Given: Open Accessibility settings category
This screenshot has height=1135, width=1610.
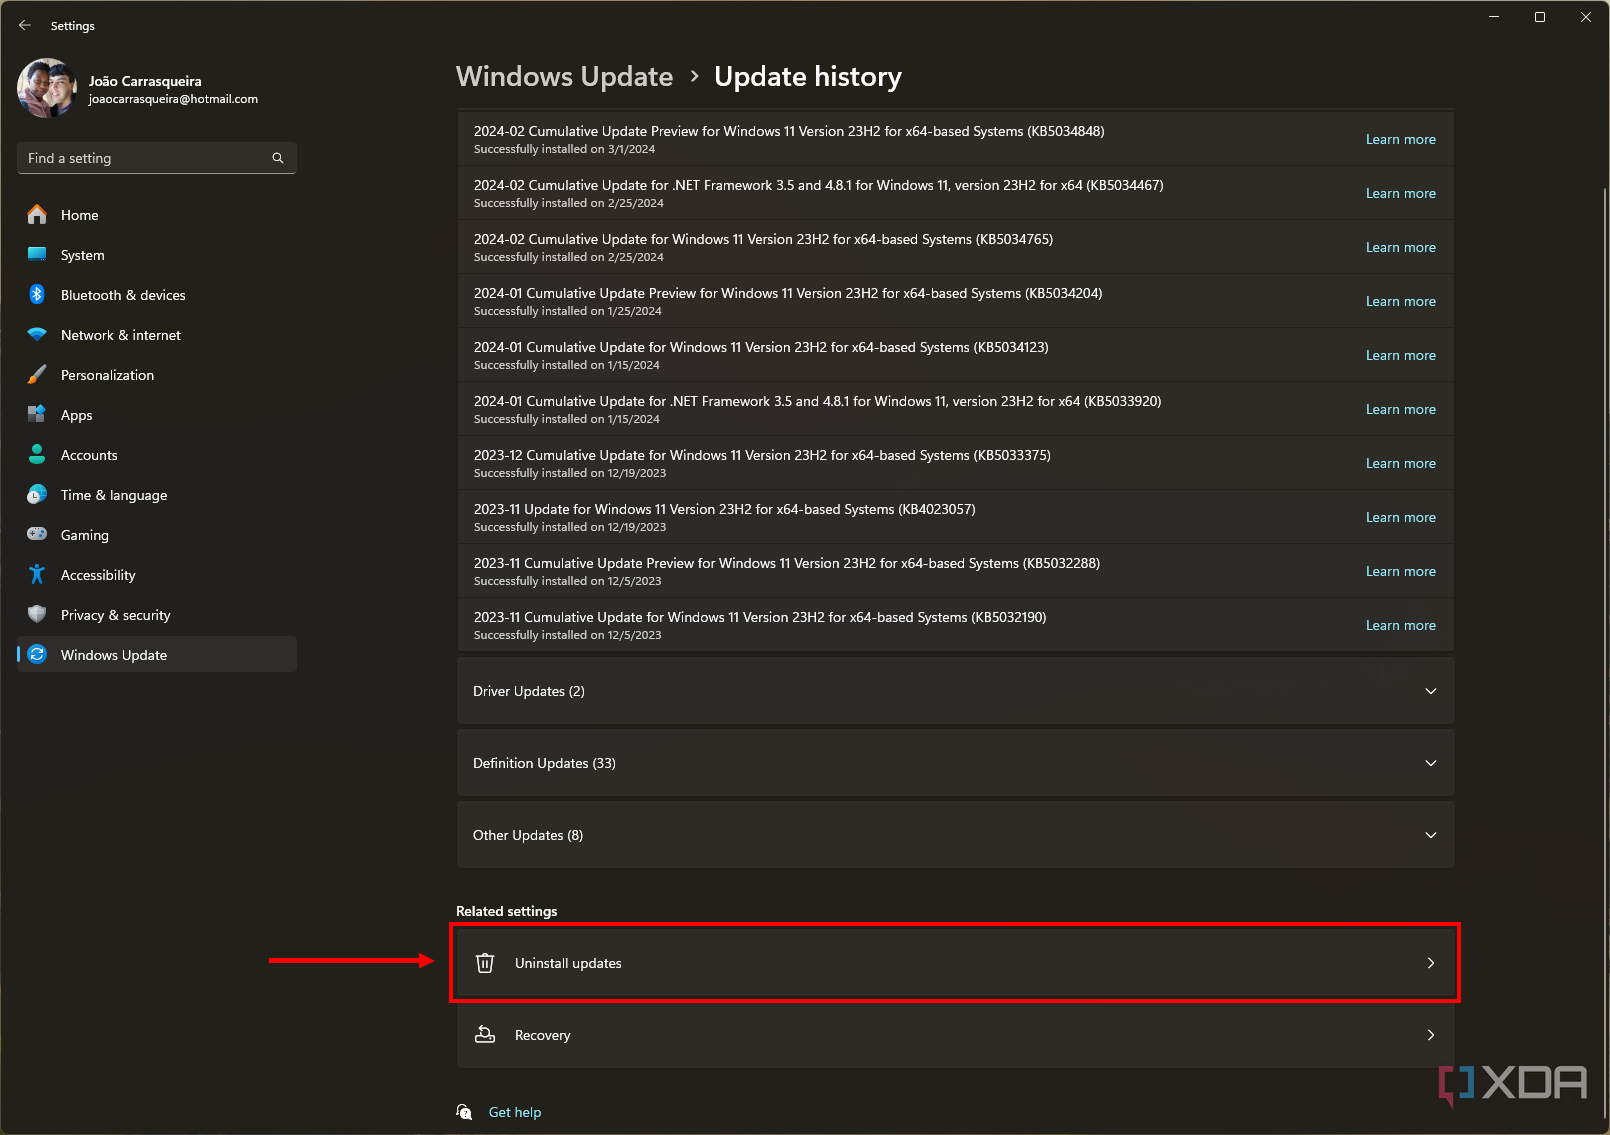Looking at the screenshot, I should coord(157,575).
